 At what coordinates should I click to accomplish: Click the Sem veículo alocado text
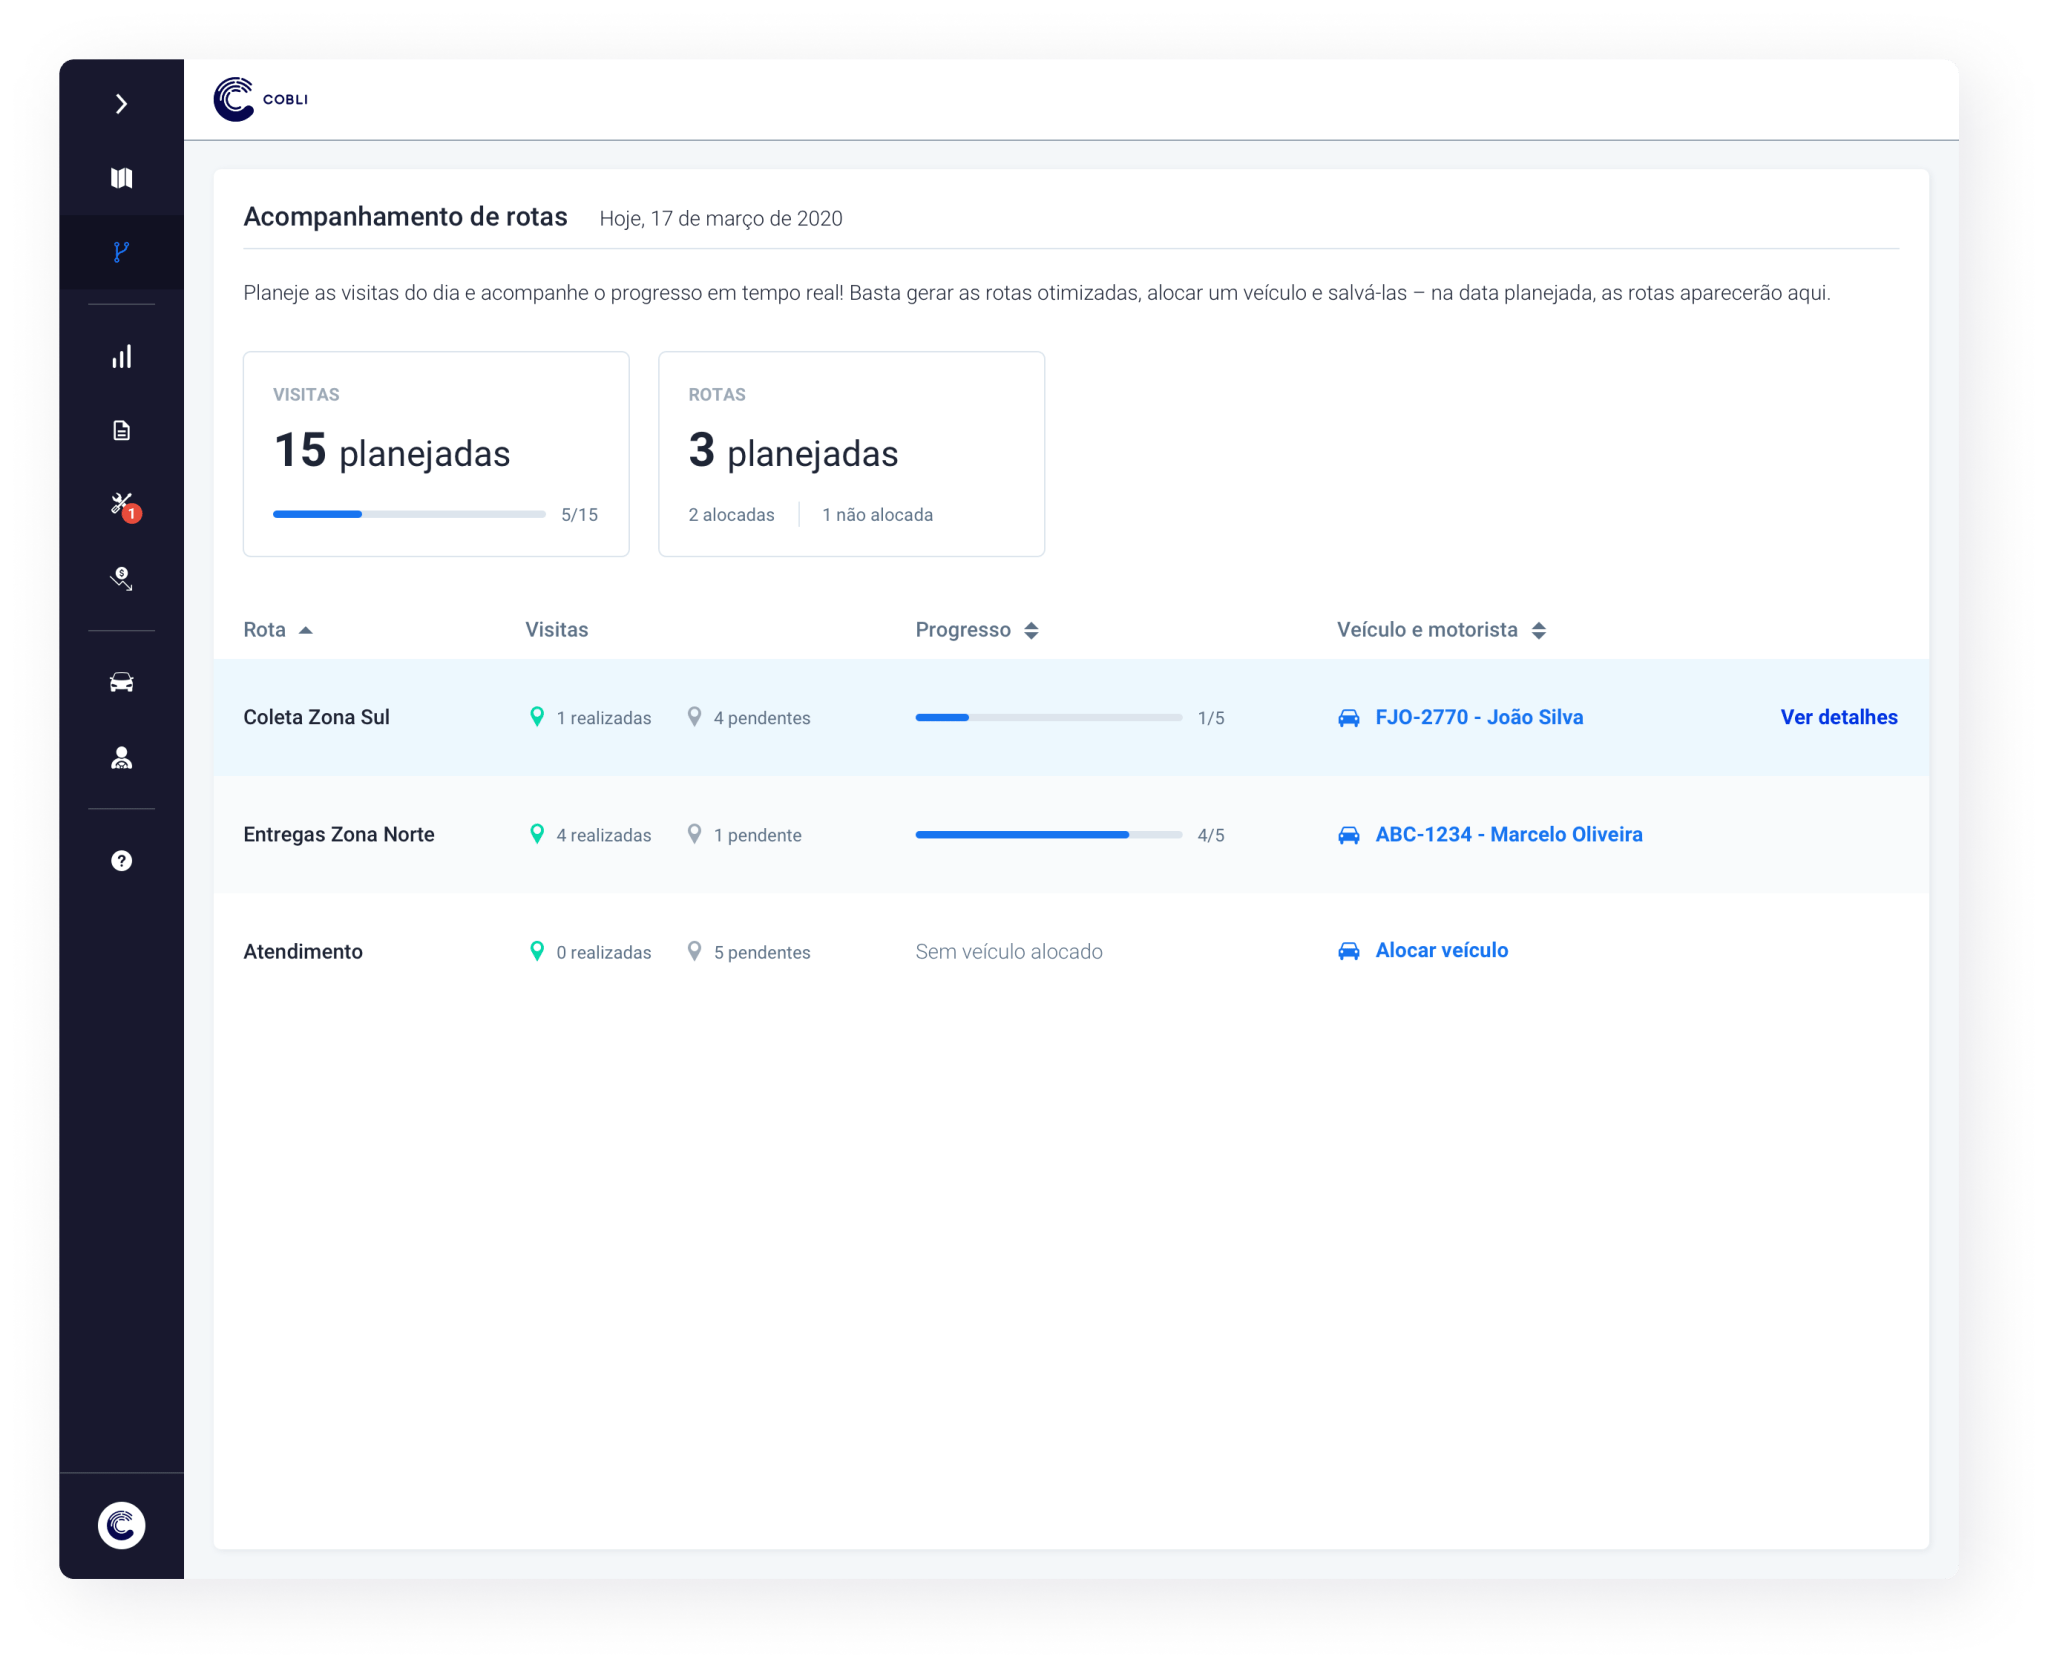tap(1009, 951)
